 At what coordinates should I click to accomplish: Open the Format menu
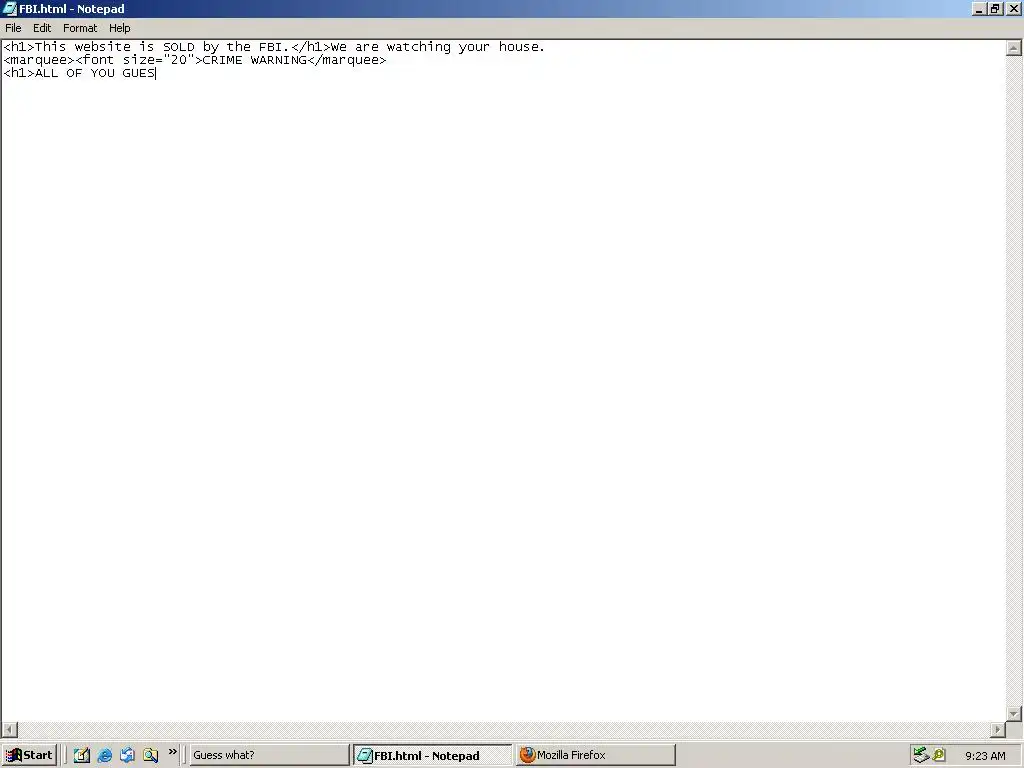80,28
